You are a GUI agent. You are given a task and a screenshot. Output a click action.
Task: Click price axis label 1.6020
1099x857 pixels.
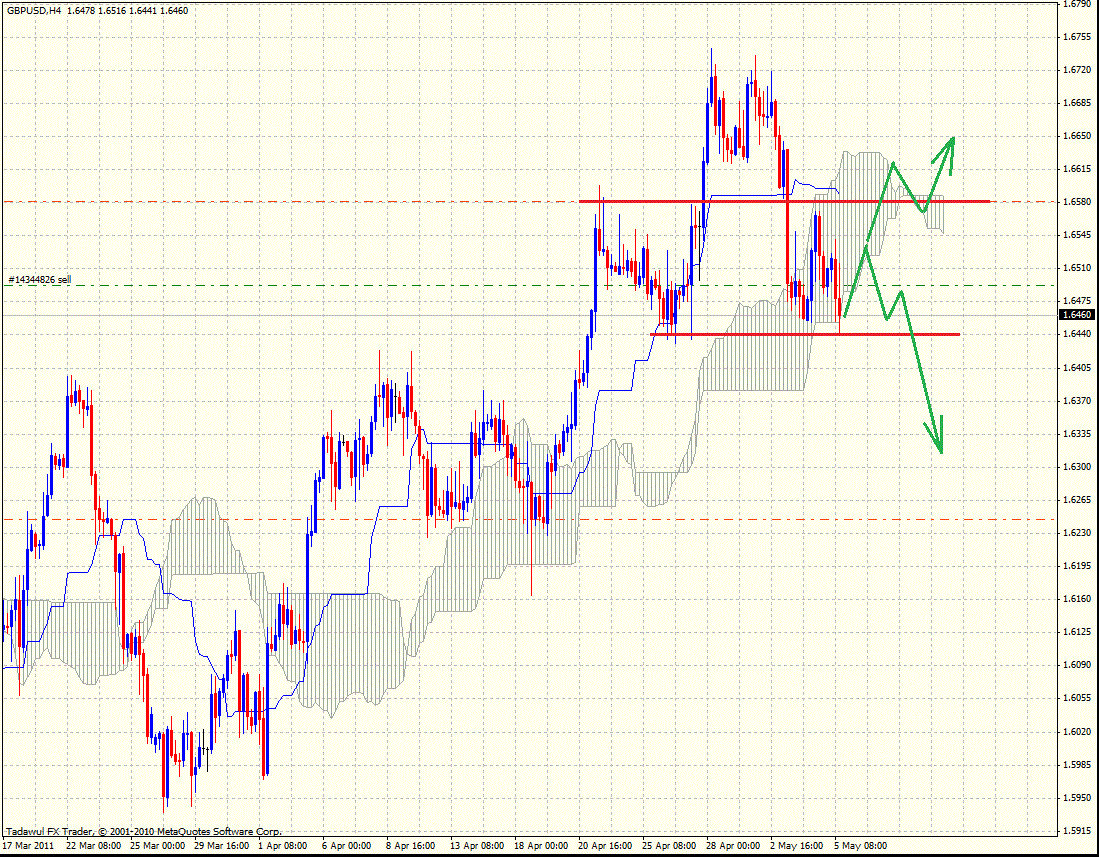(x=1077, y=732)
